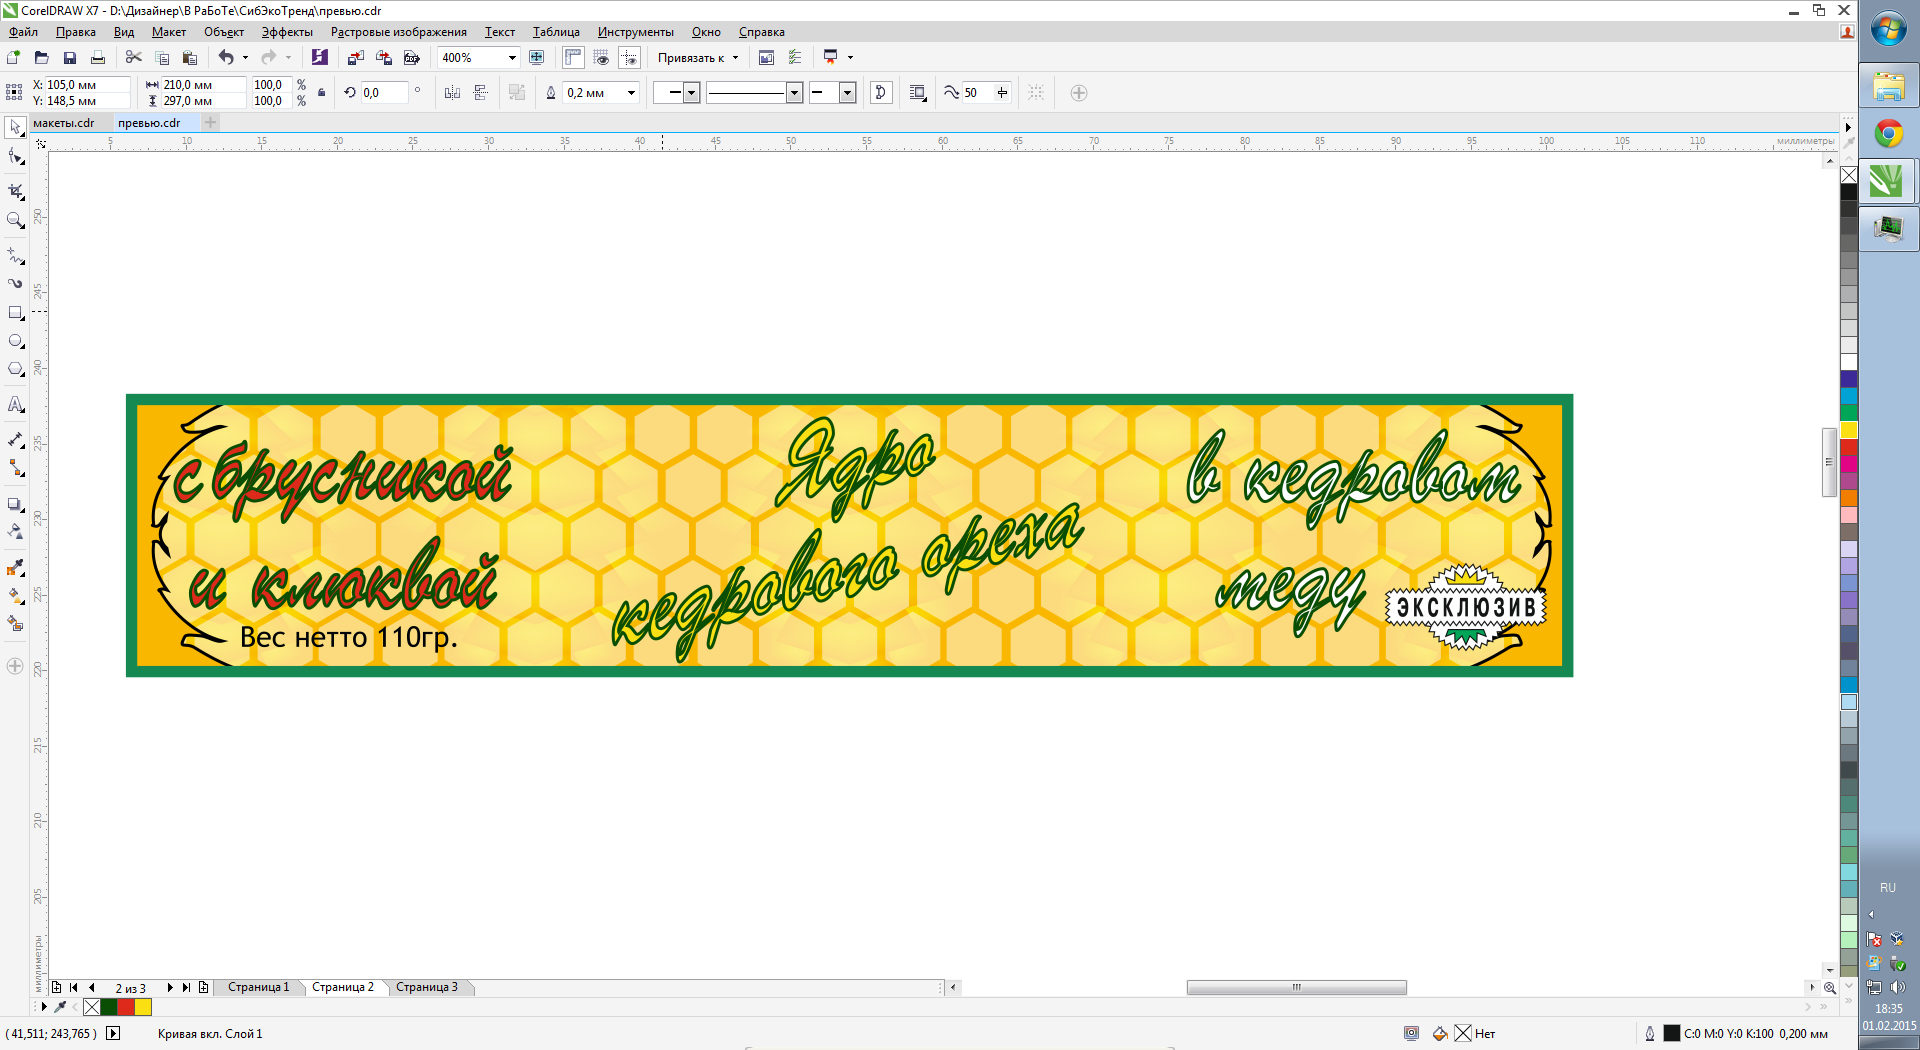
Task: Select the Polygon tool
Action: [x=15, y=369]
